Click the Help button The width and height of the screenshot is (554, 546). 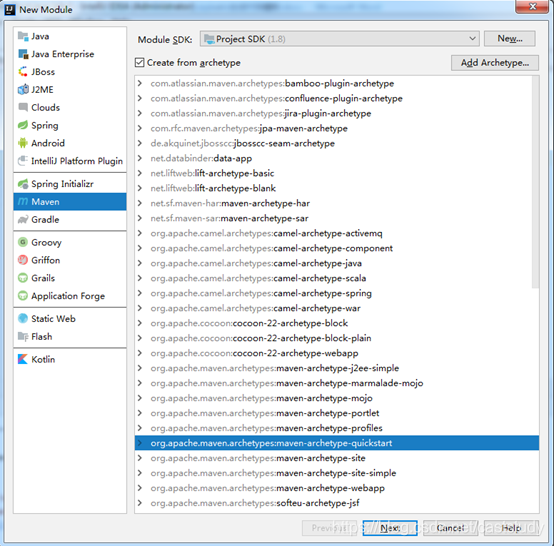(511, 528)
